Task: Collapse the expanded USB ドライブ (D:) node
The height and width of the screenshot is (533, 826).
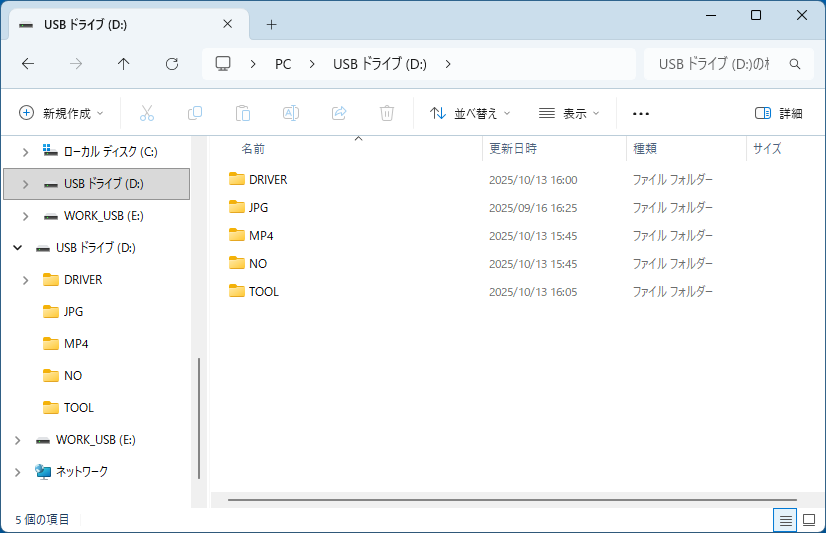Action: click(x=17, y=248)
